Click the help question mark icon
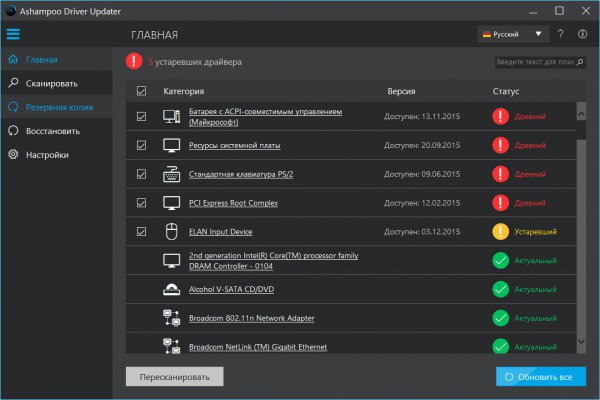This screenshot has width=600, height=400. tap(560, 34)
